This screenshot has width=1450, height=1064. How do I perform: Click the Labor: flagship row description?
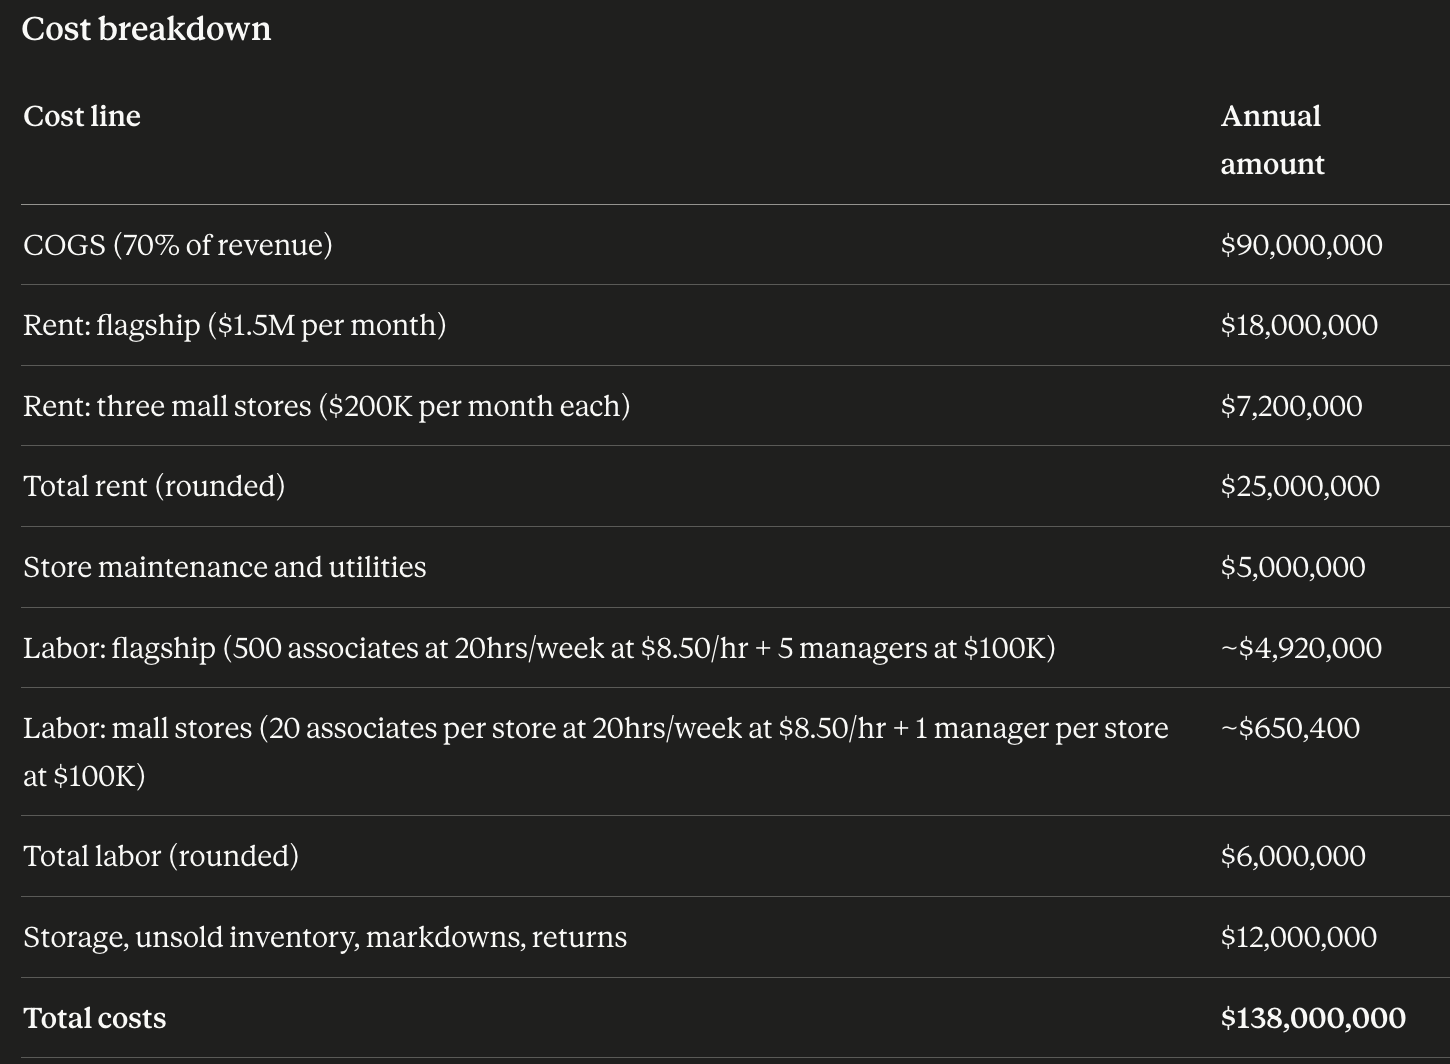click(540, 648)
